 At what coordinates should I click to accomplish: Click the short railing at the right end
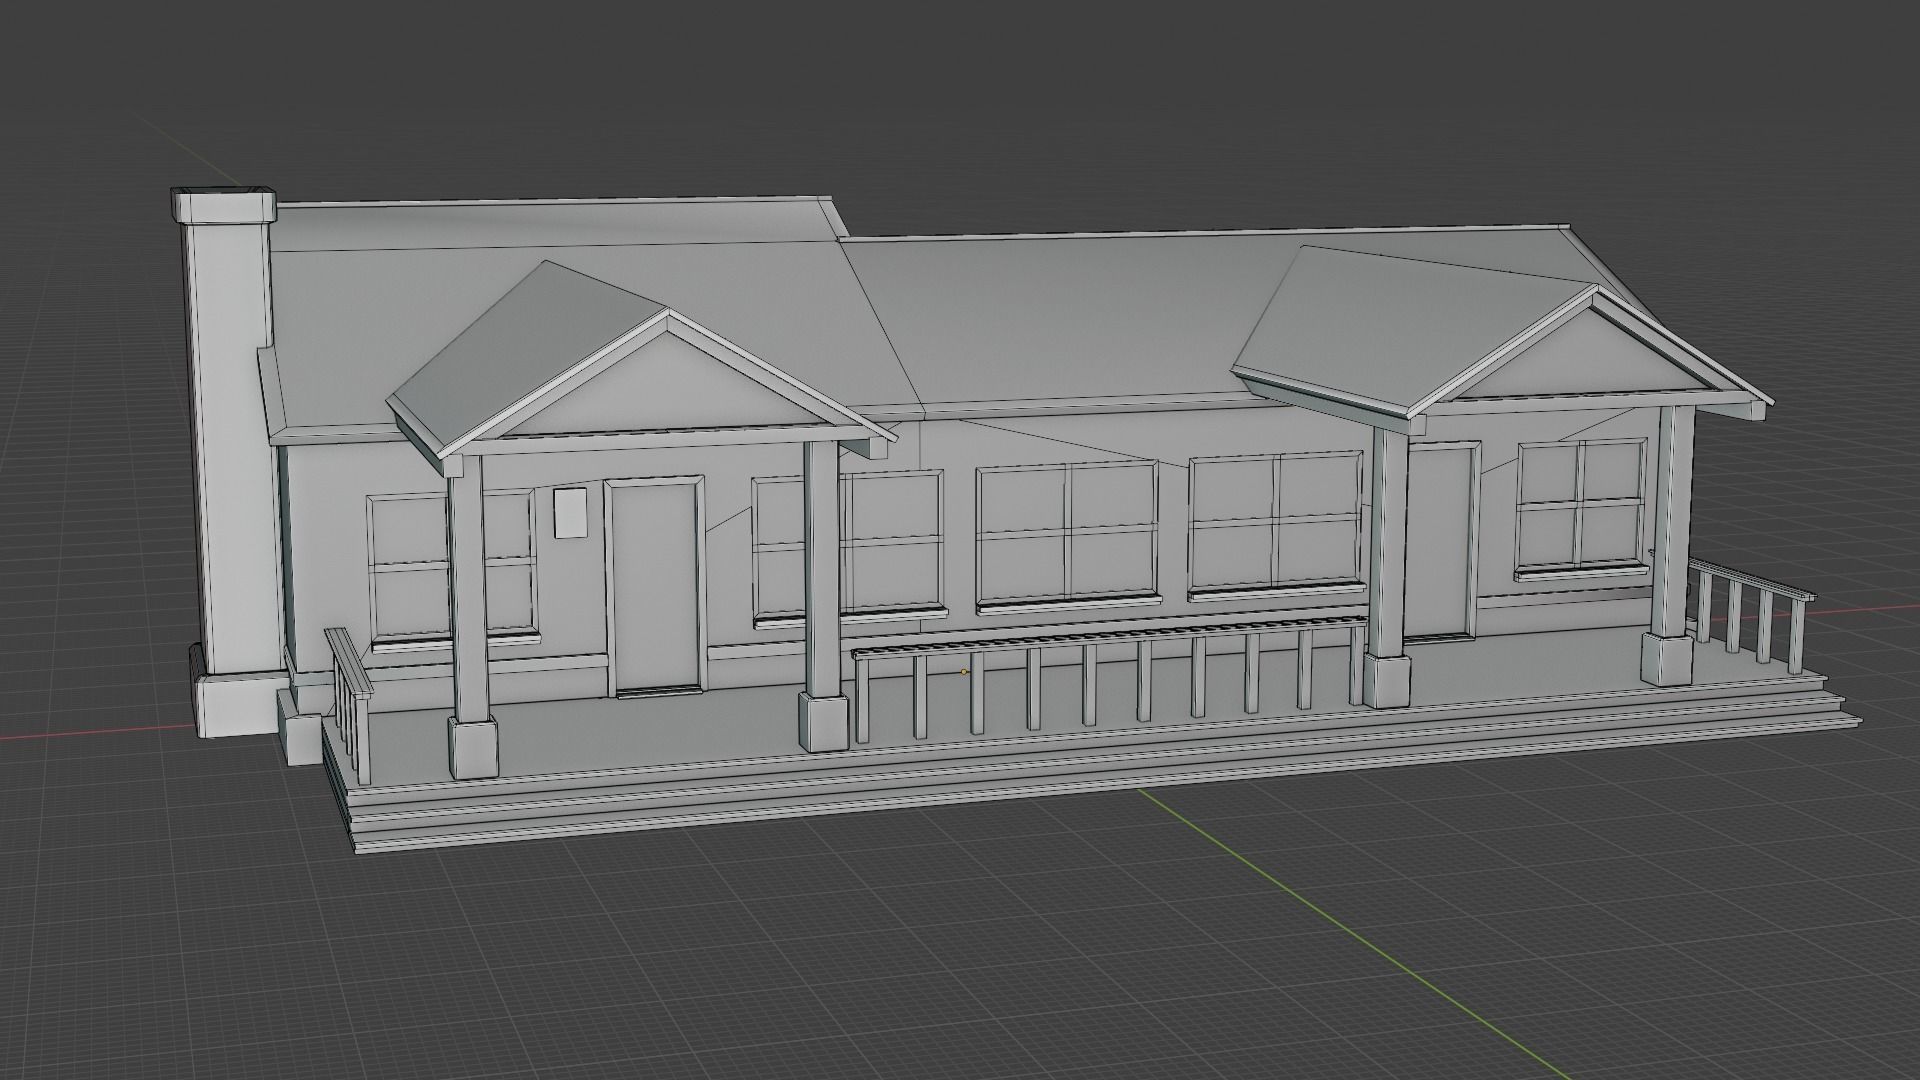coord(1748,614)
